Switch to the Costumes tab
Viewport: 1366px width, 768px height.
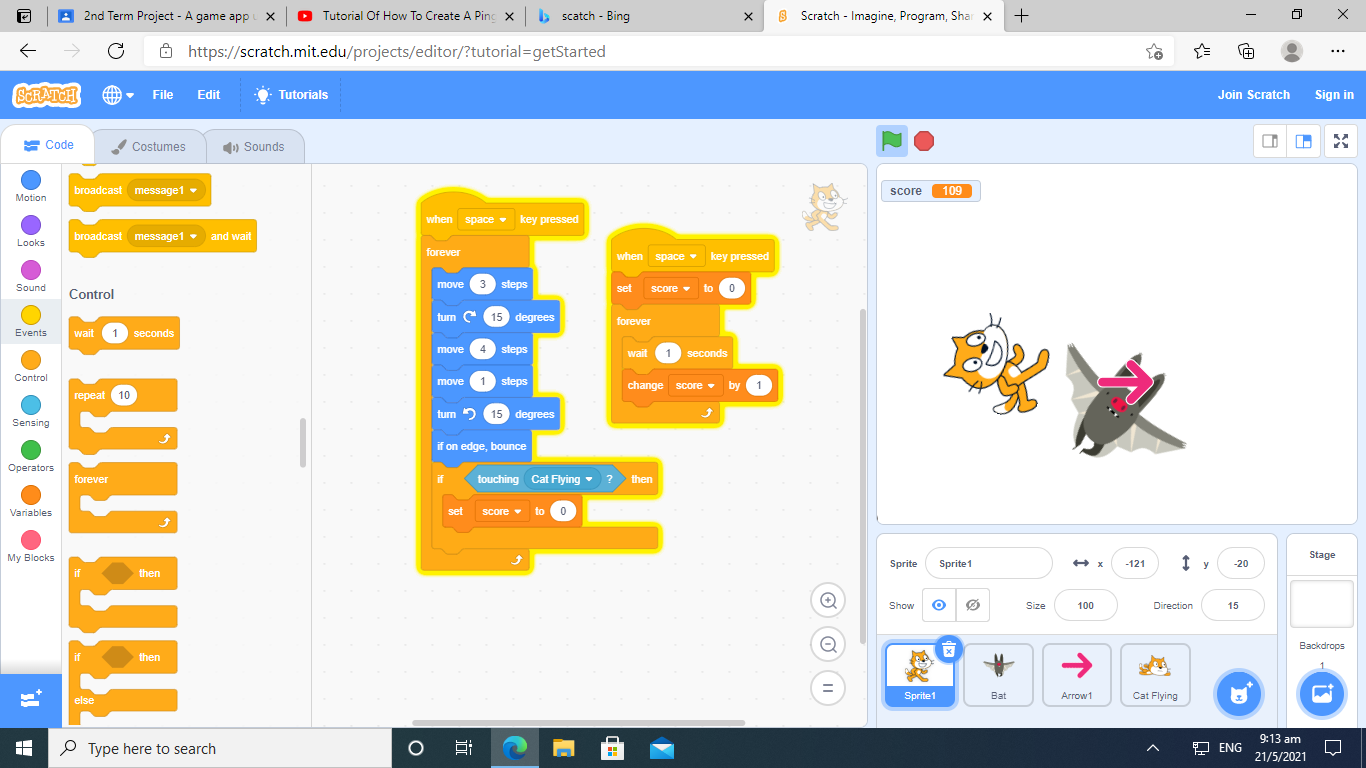click(148, 146)
